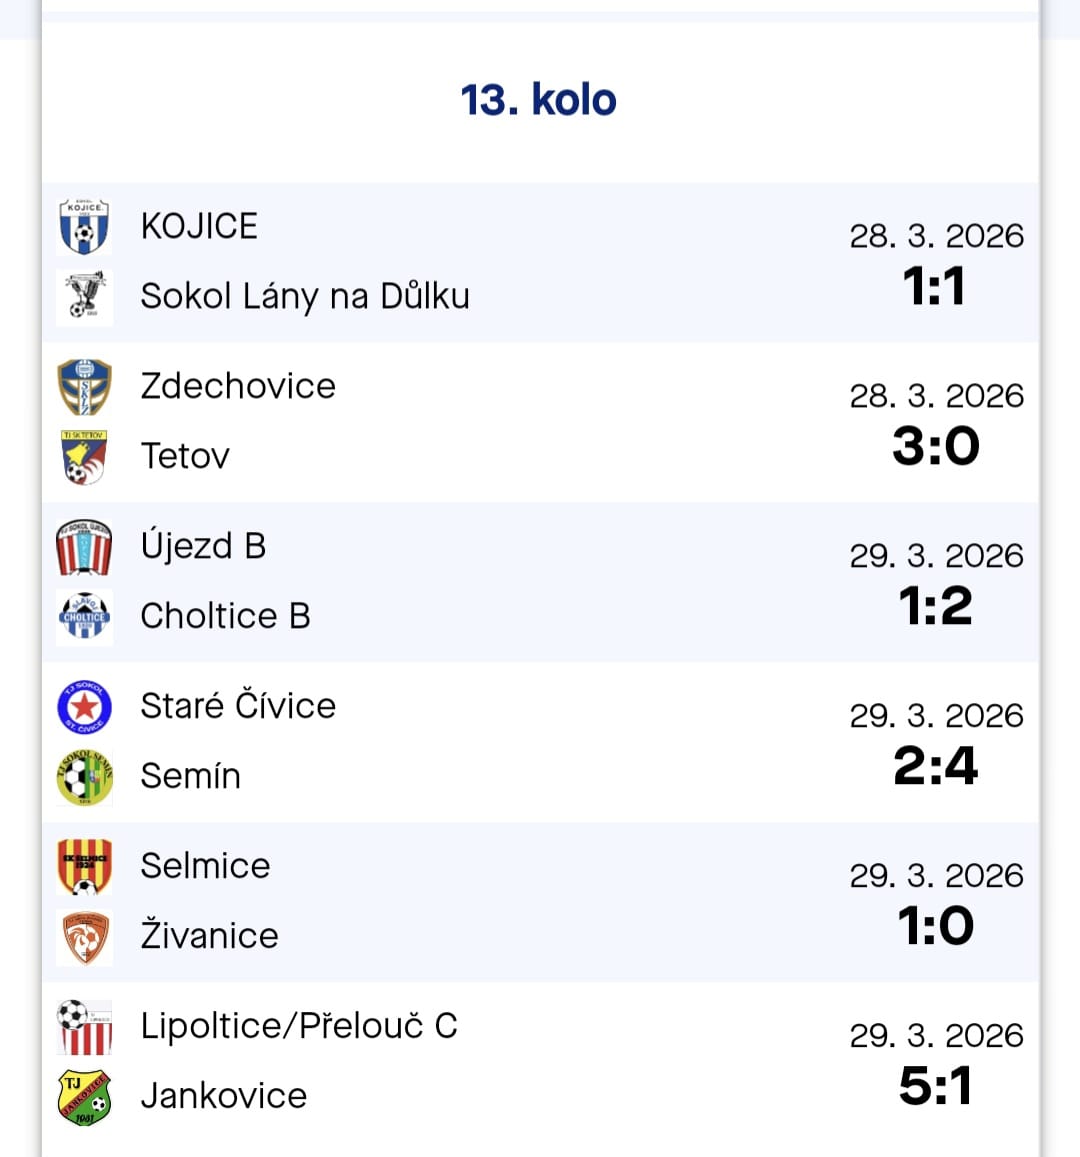Open the Zdechovice team name link
The width and height of the screenshot is (1080, 1157).
click(x=238, y=386)
